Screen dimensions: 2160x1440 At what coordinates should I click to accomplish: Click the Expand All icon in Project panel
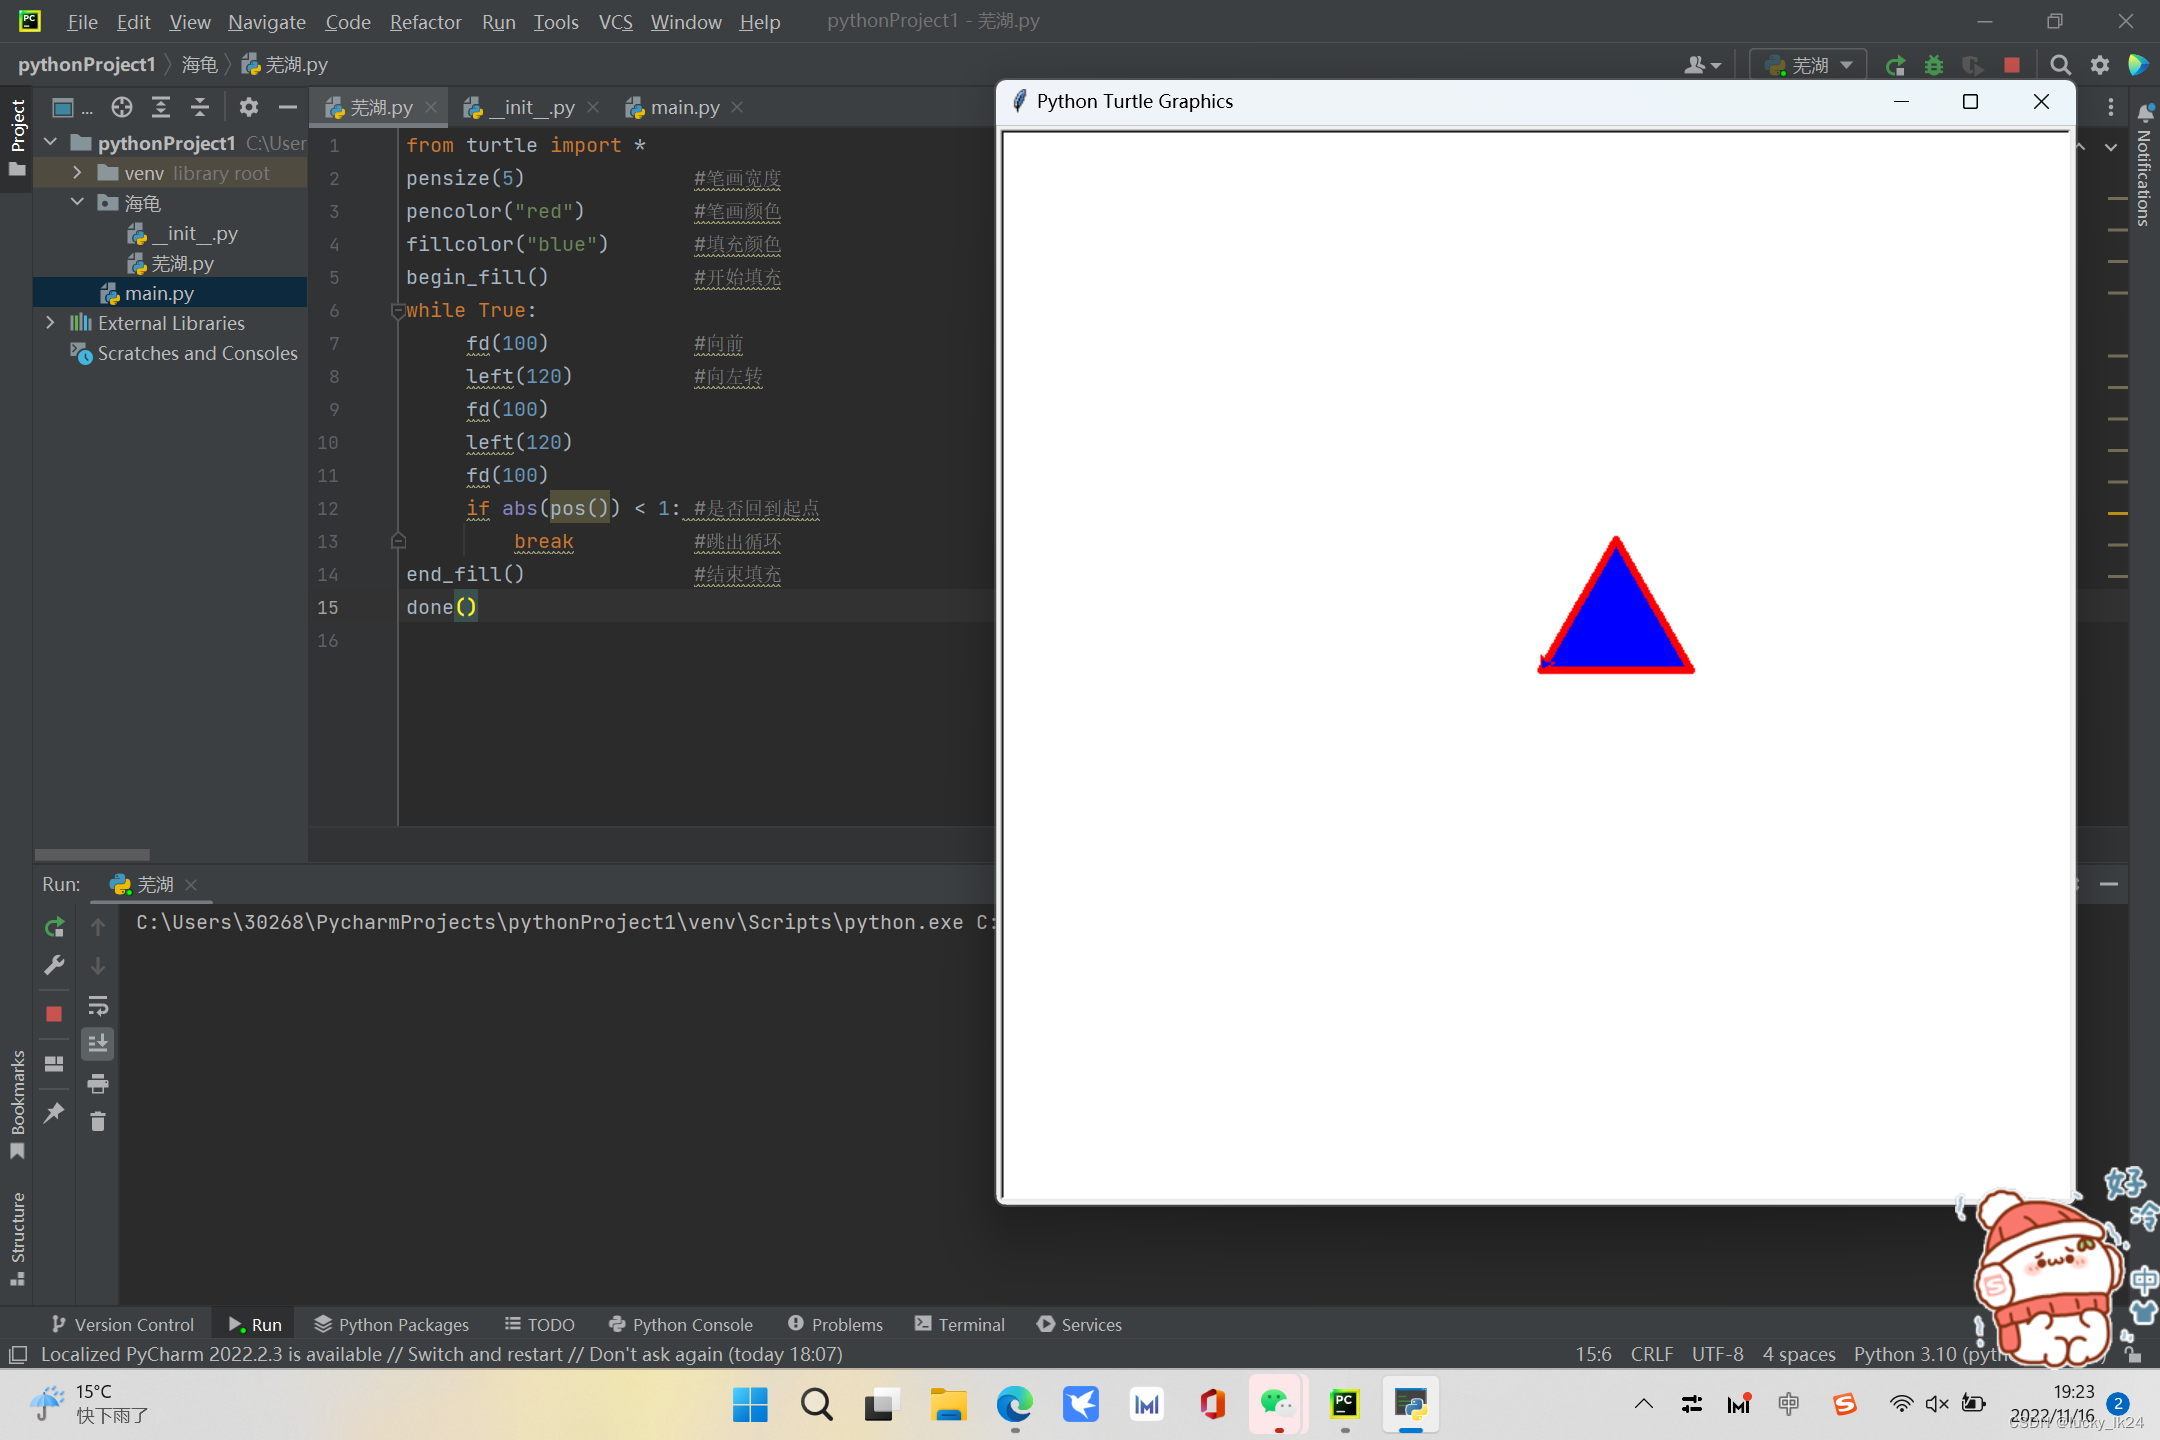(x=160, y=107)
